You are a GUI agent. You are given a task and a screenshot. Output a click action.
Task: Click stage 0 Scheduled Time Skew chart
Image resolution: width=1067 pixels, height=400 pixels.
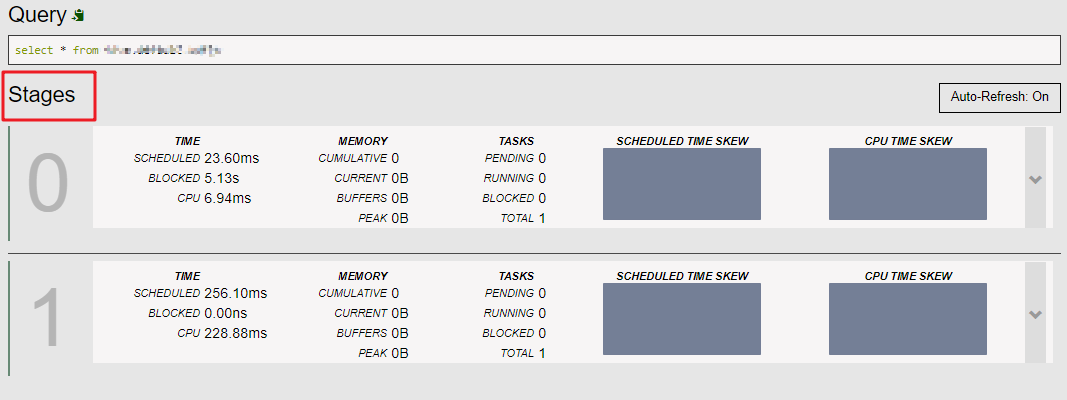682,184
